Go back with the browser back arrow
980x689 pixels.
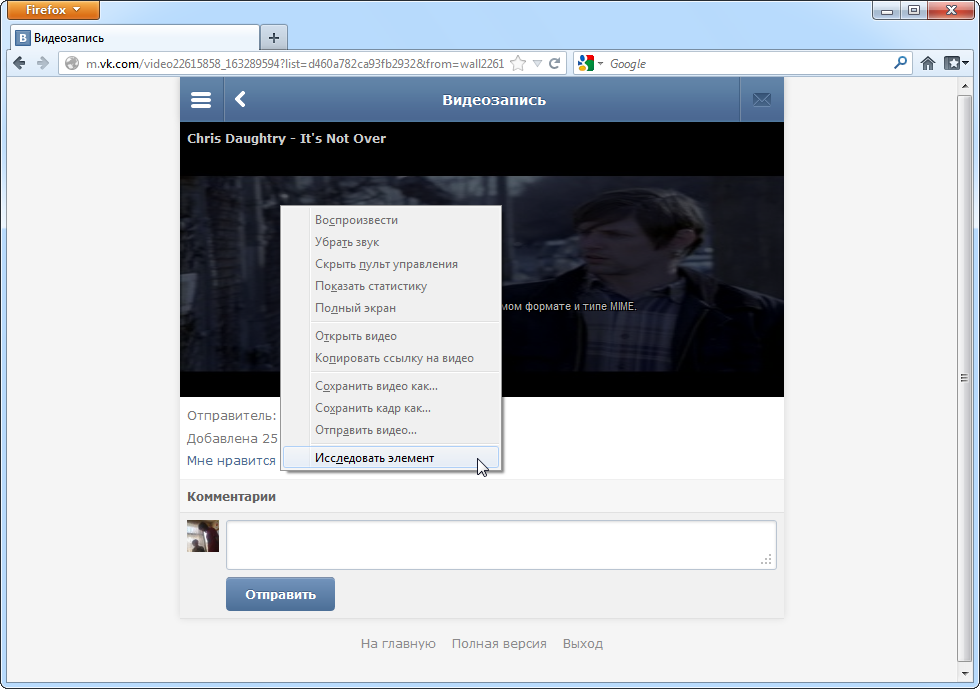(x=19, y=63)
